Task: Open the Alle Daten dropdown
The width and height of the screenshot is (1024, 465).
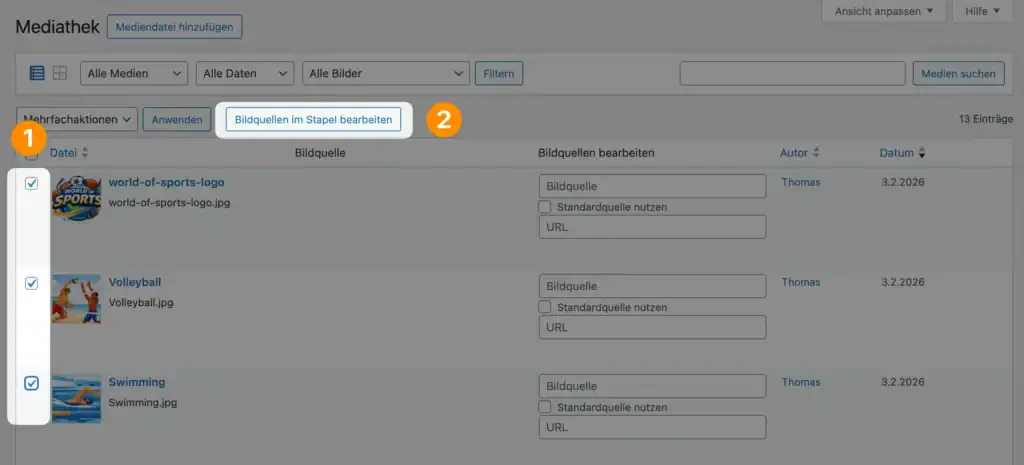Action: pyautogui.click(x=245, y=73)
